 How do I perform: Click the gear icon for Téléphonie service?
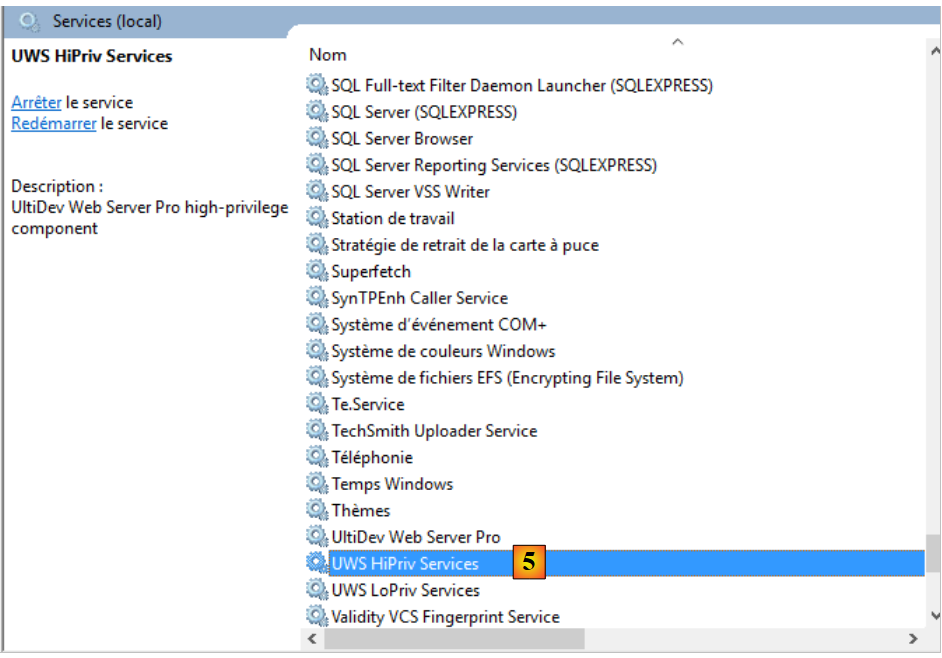[317, 457]
